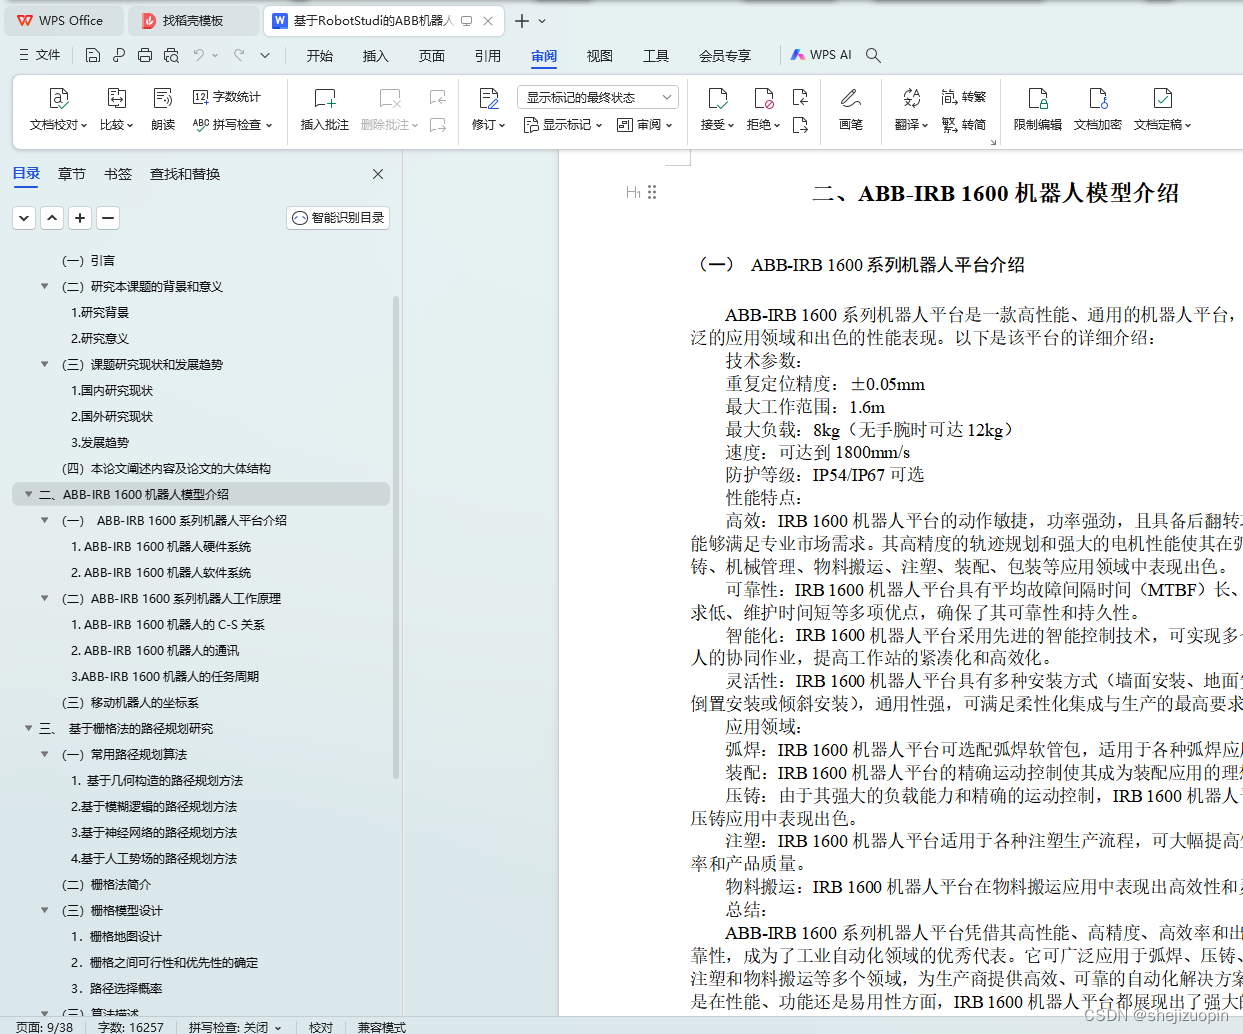The height and width of the screenshot is (1034, 1243).
Task: Collapse (二) 研究本课题的背景和意义 node
Action: point(44,286)
